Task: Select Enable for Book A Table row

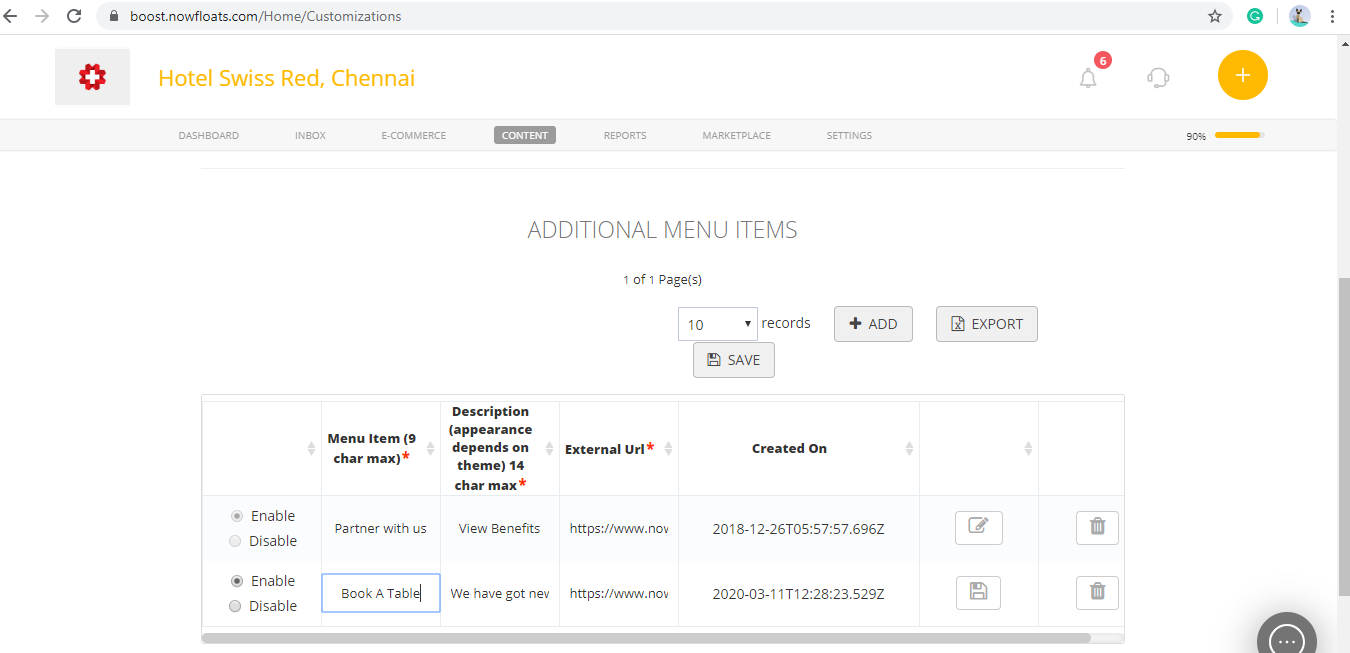Action: tap(236, 581)
